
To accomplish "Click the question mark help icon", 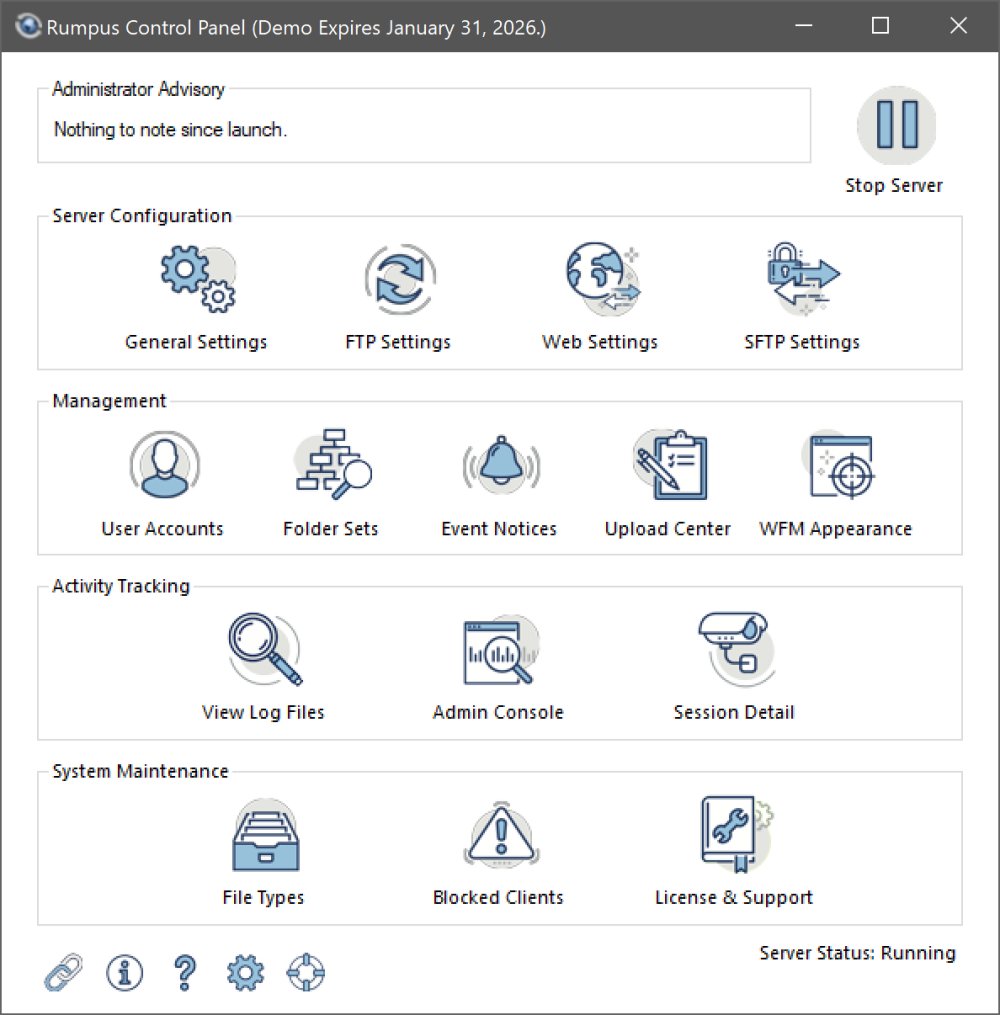I will [x=185, y=972].
